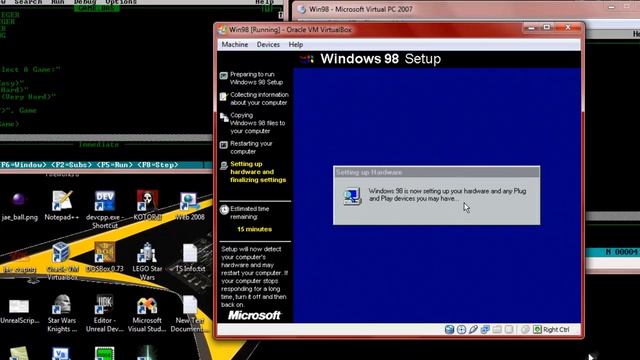Viewport: 640px width, 360px height.
Task: Click the network adapters icon in VirtualBox status bar
Action: 485,329
